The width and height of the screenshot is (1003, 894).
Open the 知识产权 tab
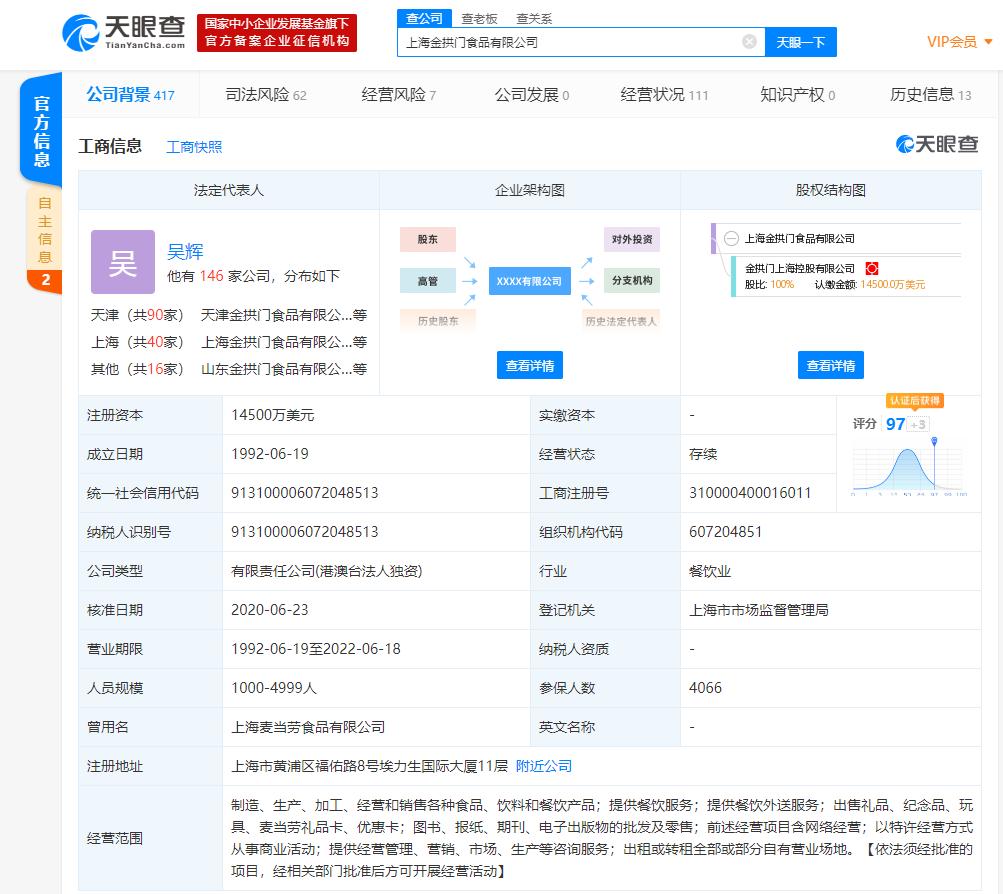pos(797,95)
